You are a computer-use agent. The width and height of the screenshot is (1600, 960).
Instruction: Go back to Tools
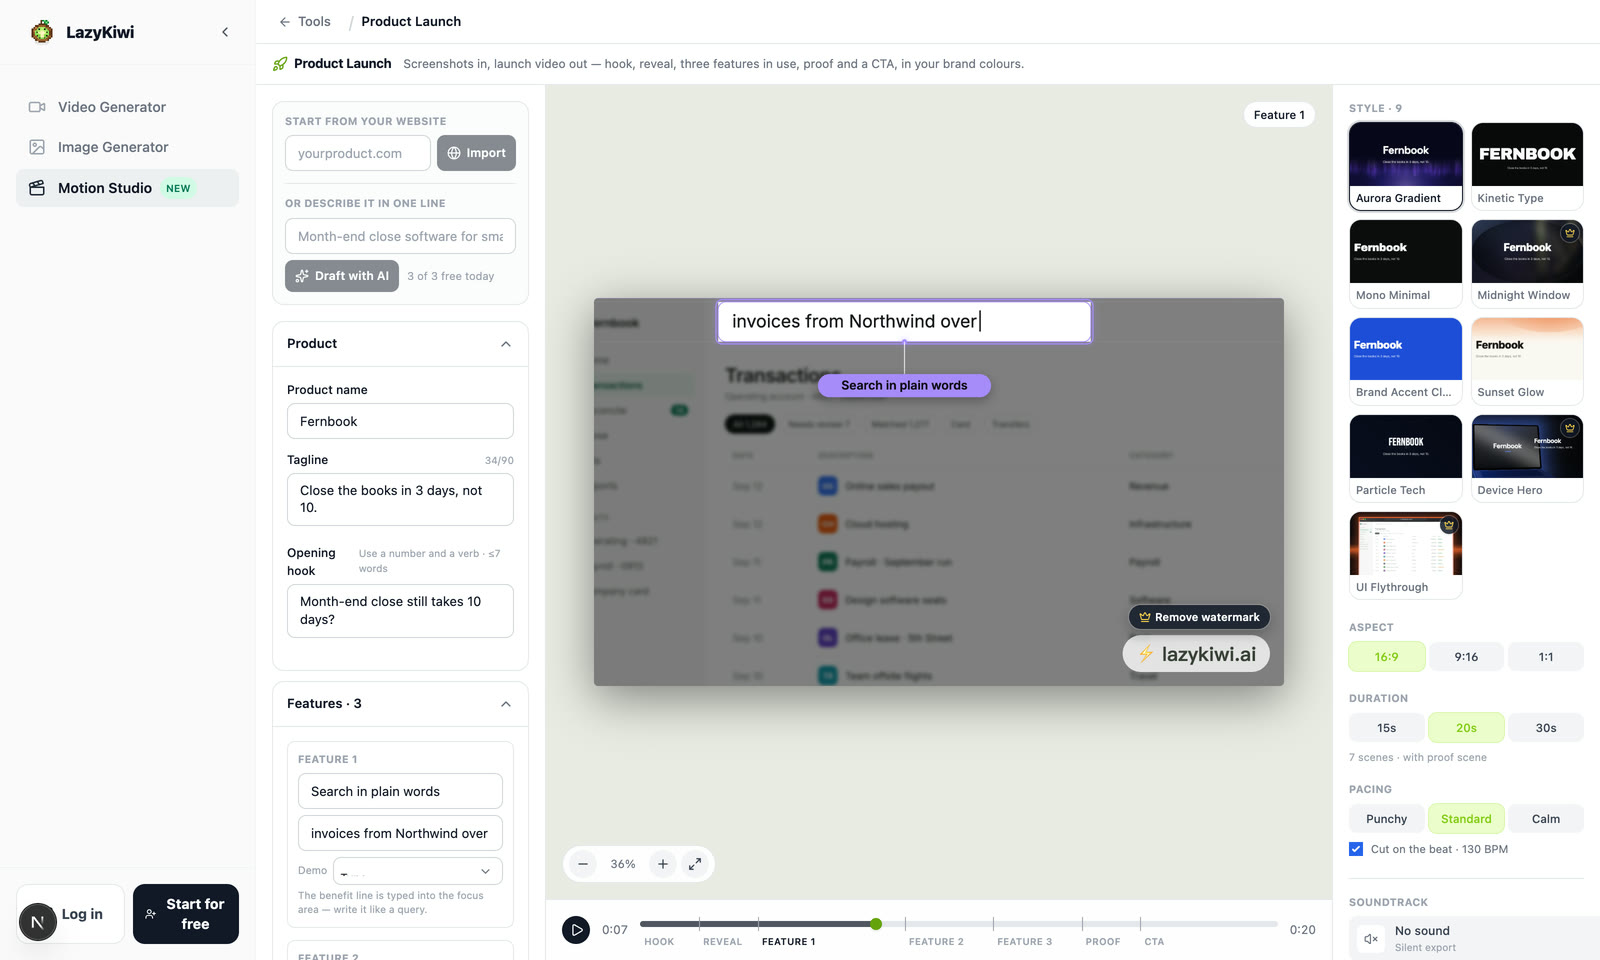[x=304, y=21]
